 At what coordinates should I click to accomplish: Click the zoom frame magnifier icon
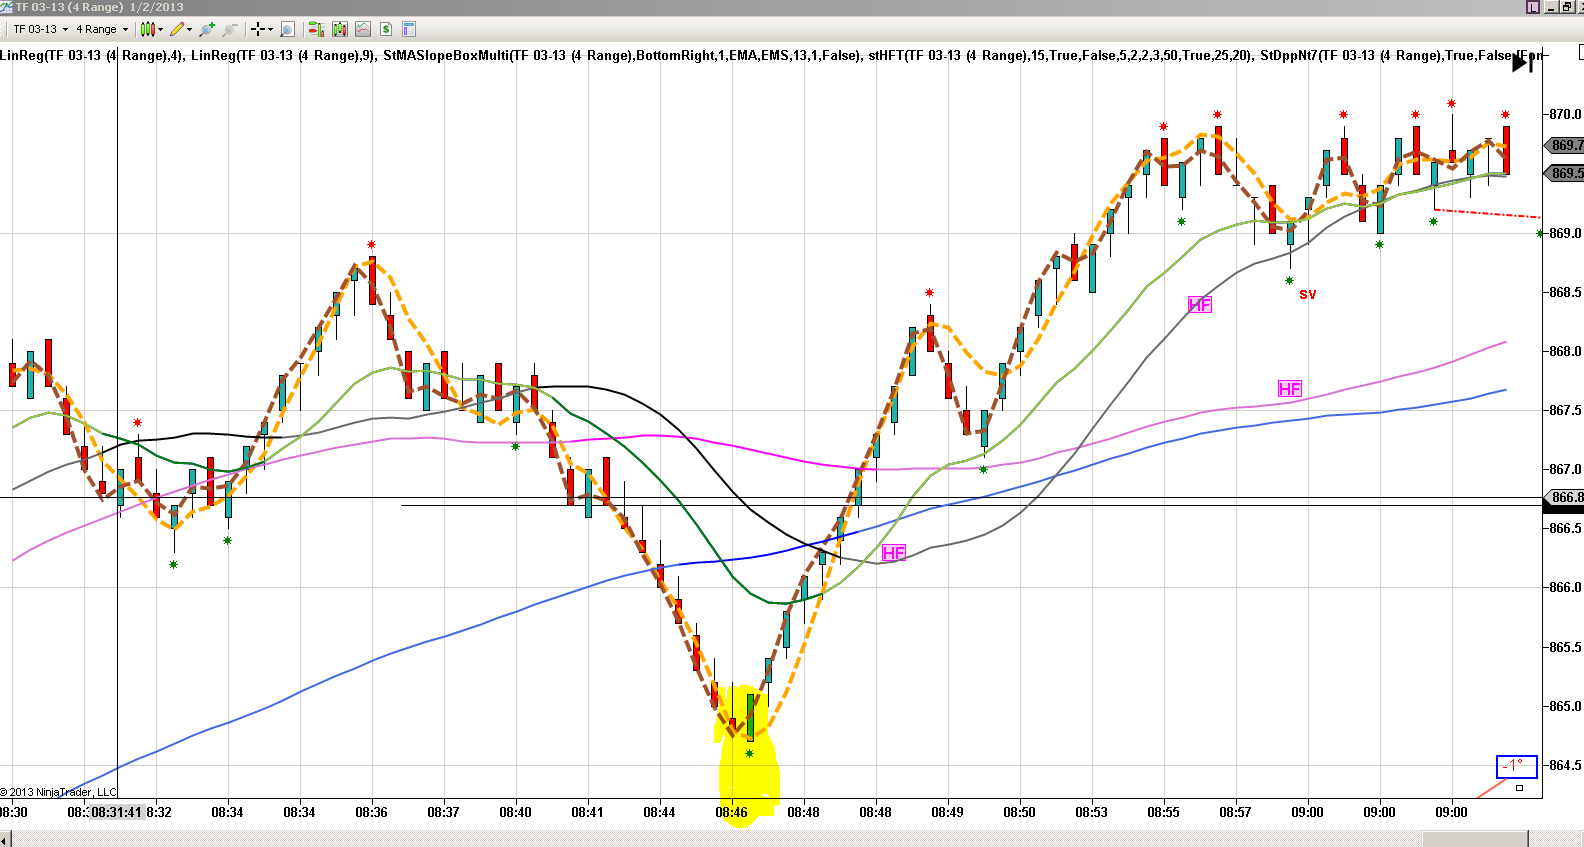(x=288, y=29)
